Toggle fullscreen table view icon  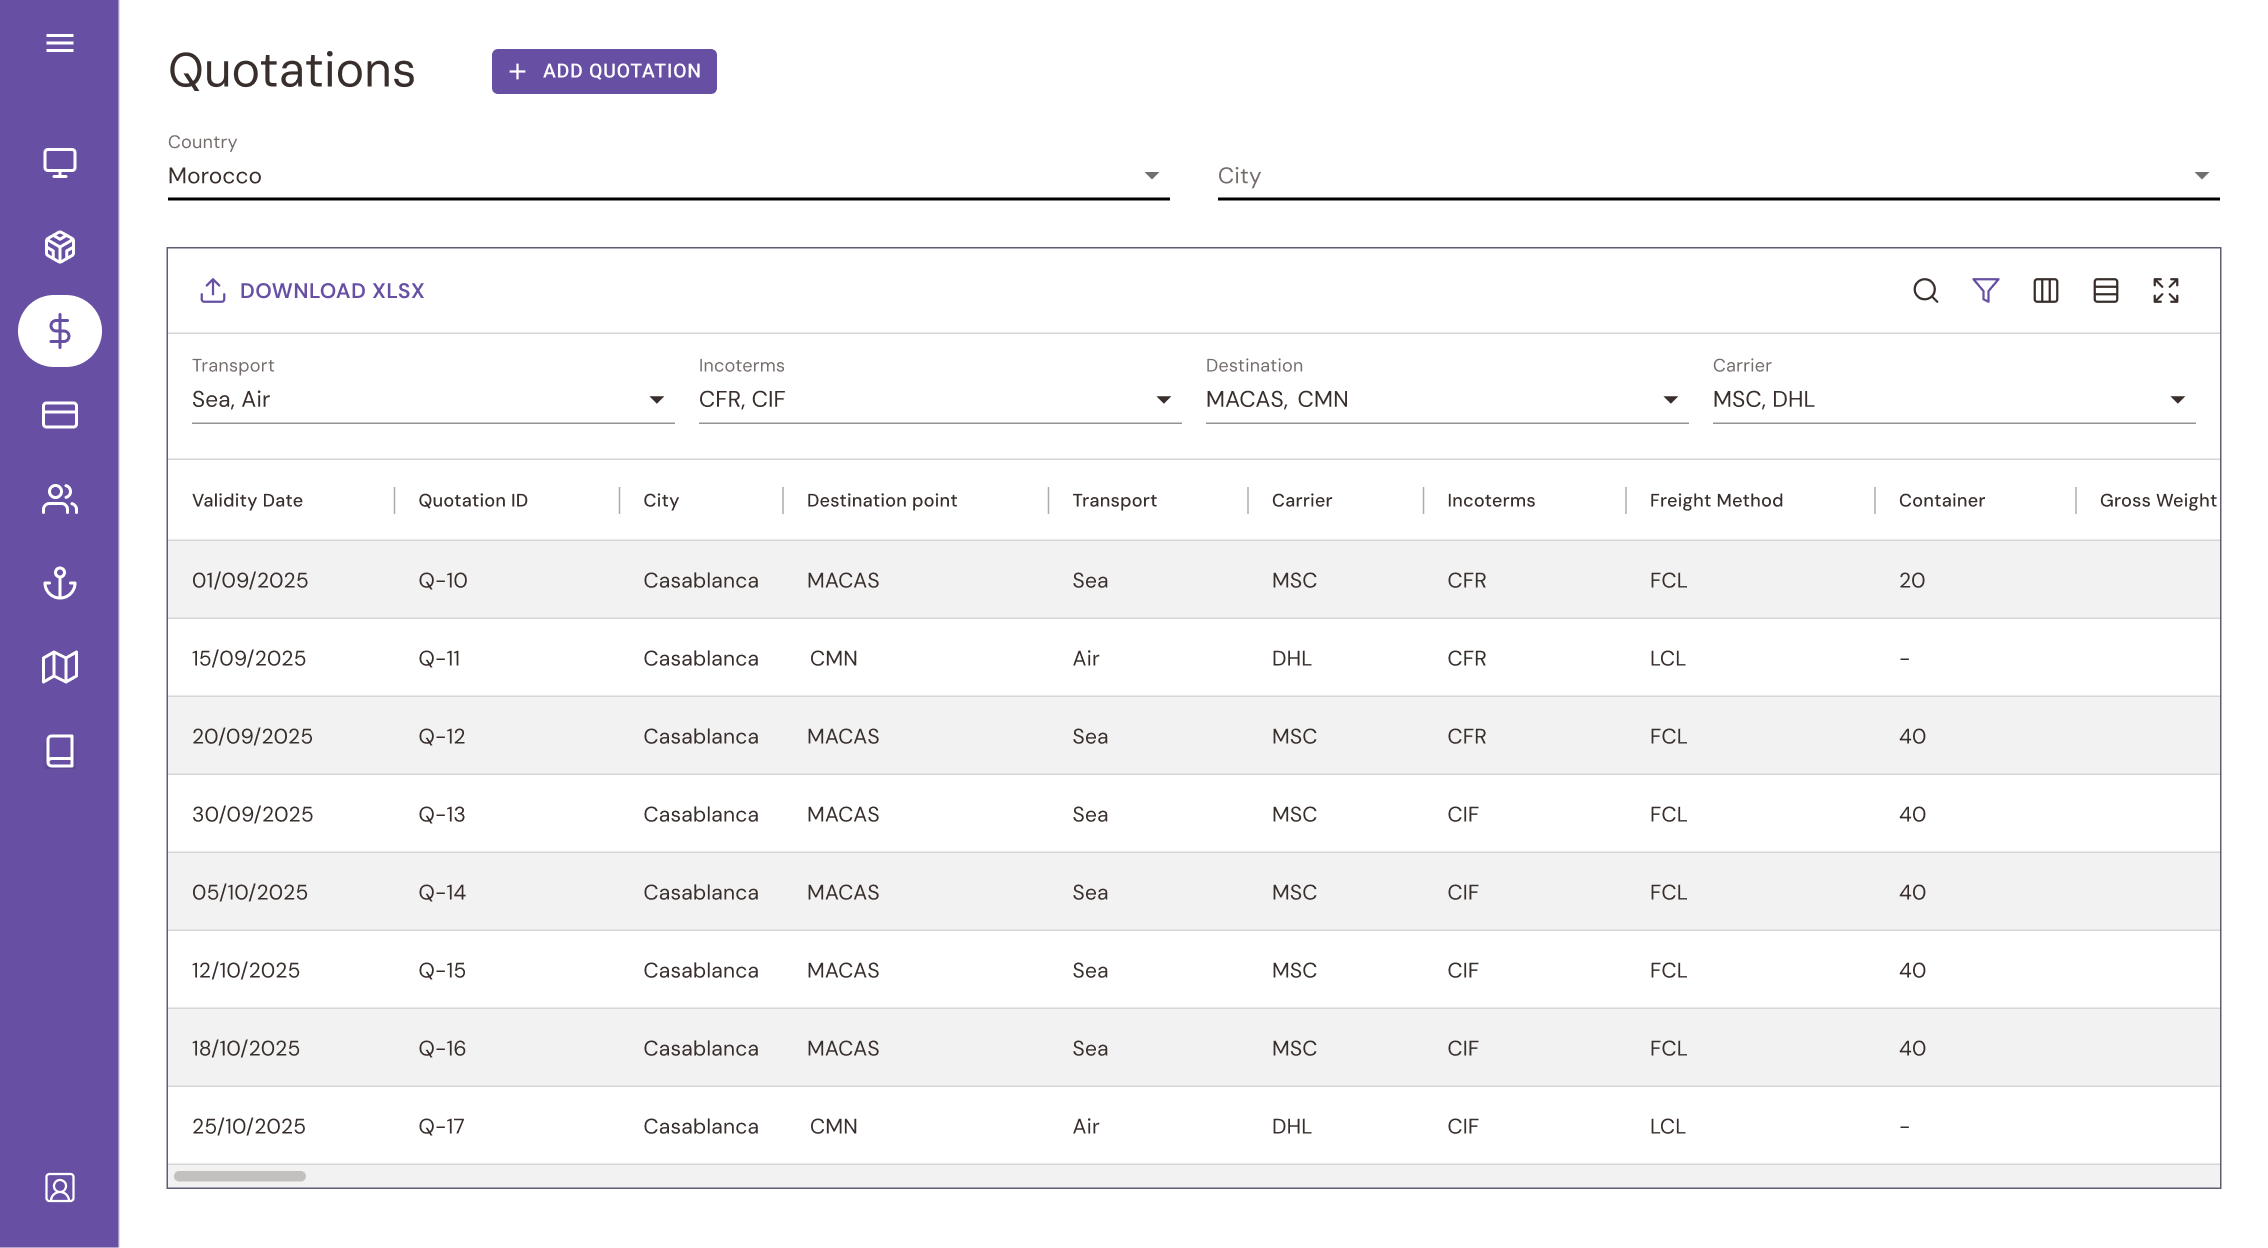pyautogui.click(x=2166, y=291)
